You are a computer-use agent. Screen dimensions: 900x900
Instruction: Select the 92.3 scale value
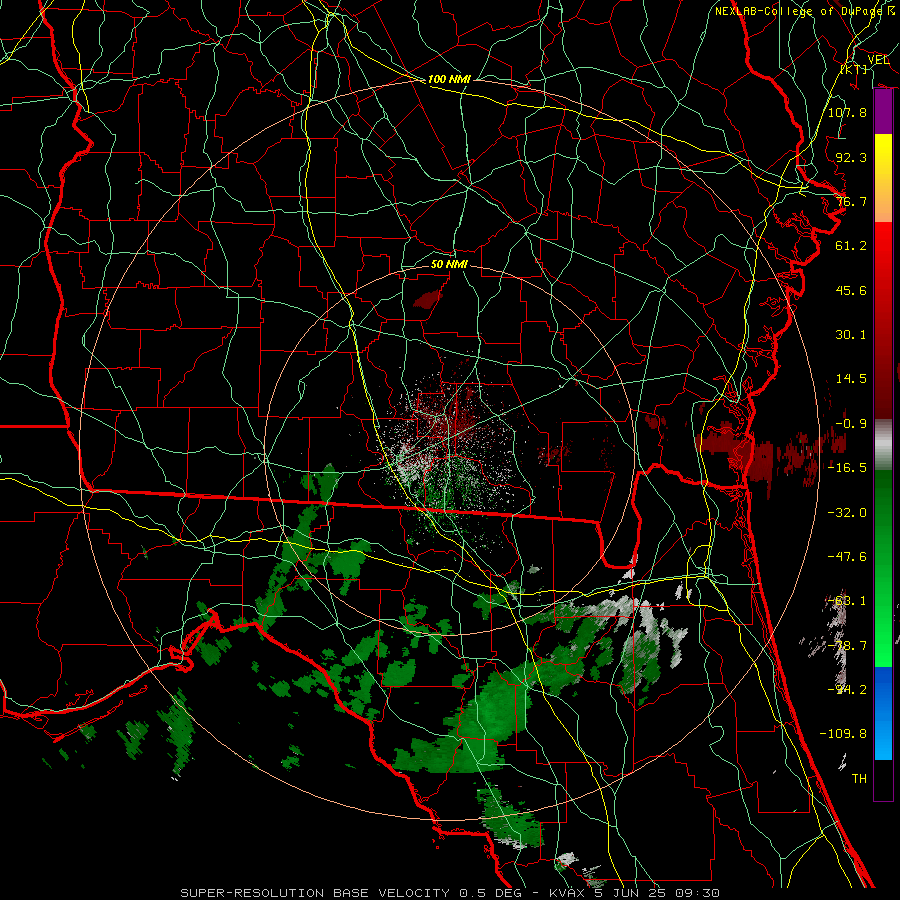[851, 157]
